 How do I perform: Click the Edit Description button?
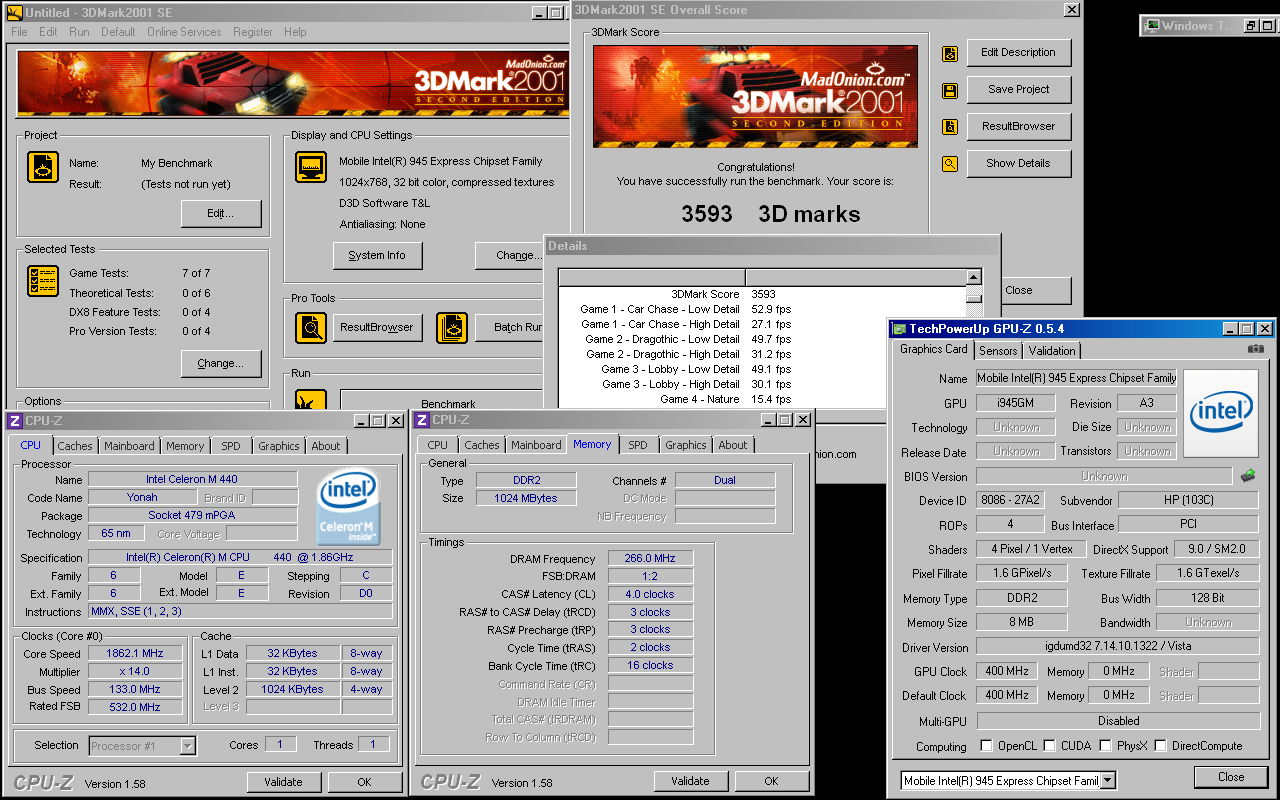[x=1018, y=52]
